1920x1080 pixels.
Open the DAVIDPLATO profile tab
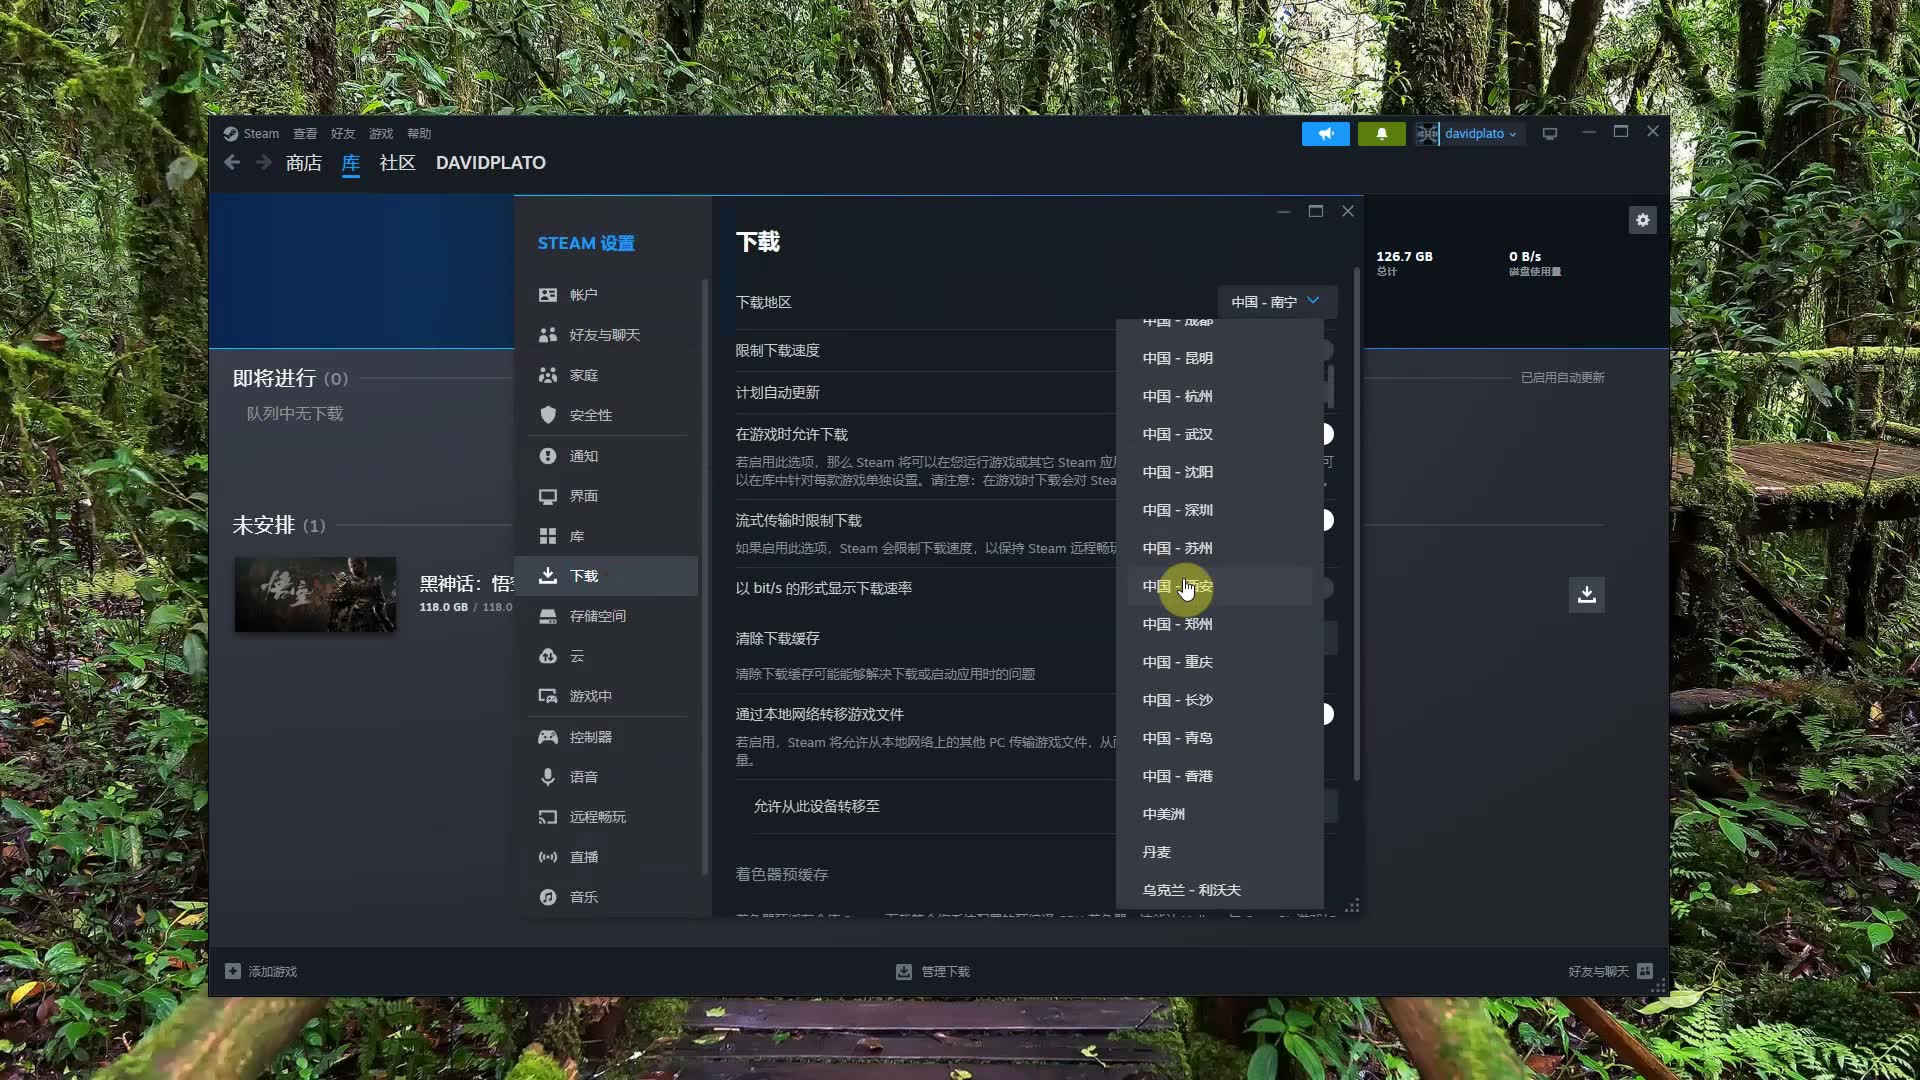pyautogui.click(x=491, y=162)
